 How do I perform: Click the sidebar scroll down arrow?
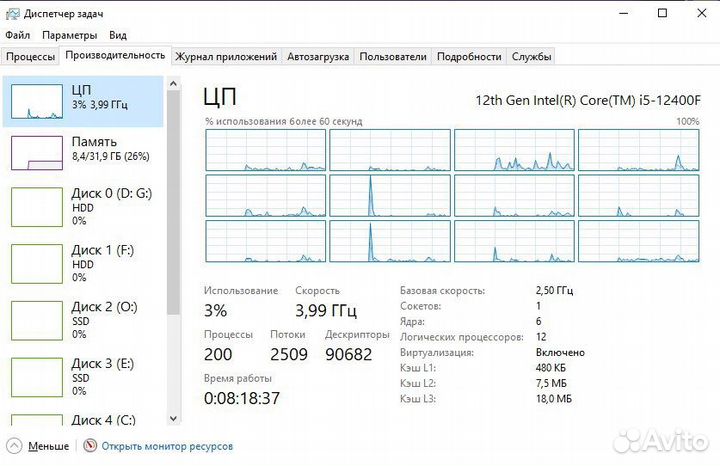click(173, 418)
